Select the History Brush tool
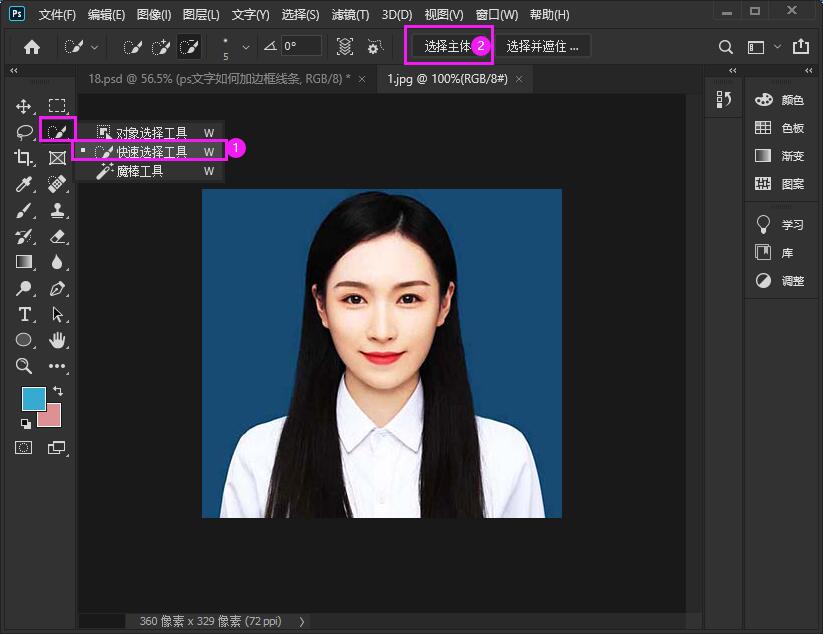Viewport: 823px width, 634px height. tap(24, 237)
